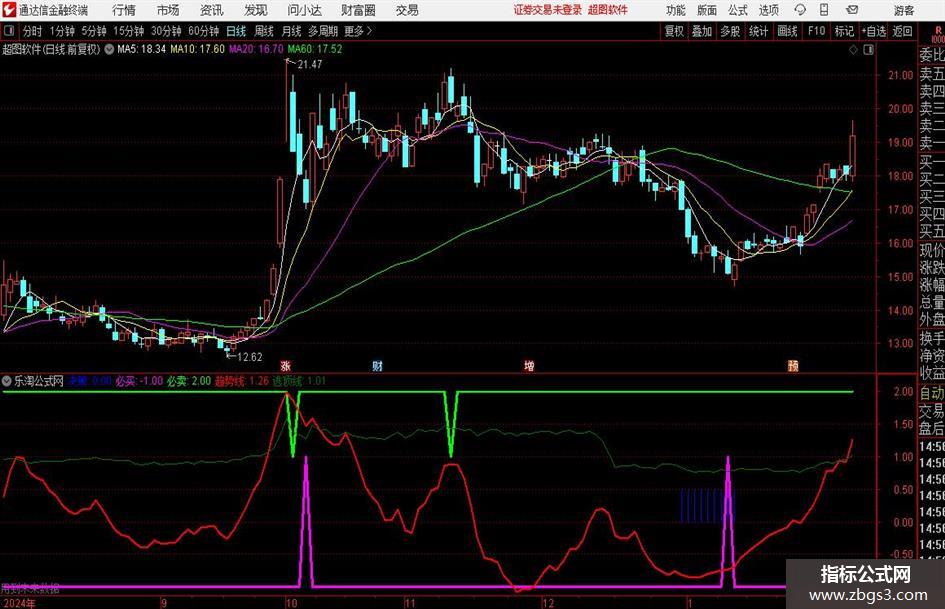Click the 增 event marker

529,365
